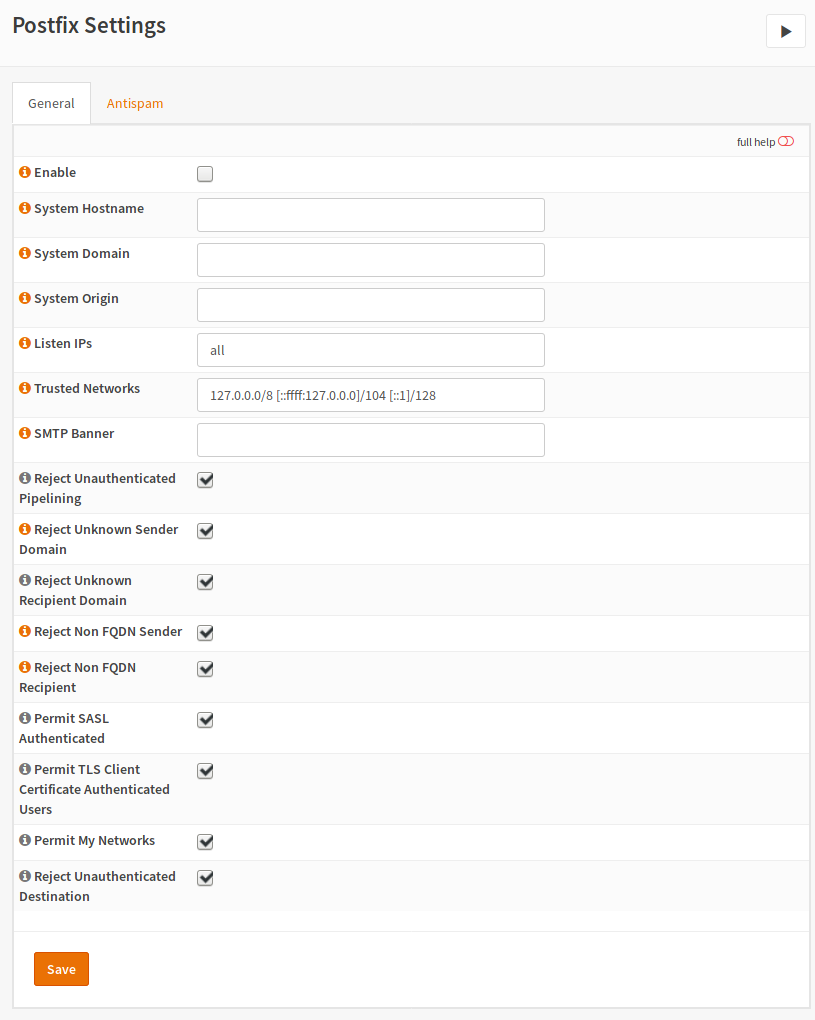Image resolution: width=815 pixels, height=1020 pixels.
Task: Click the Reject Non FQDN Sender info icon
Action: pos(25,632)
